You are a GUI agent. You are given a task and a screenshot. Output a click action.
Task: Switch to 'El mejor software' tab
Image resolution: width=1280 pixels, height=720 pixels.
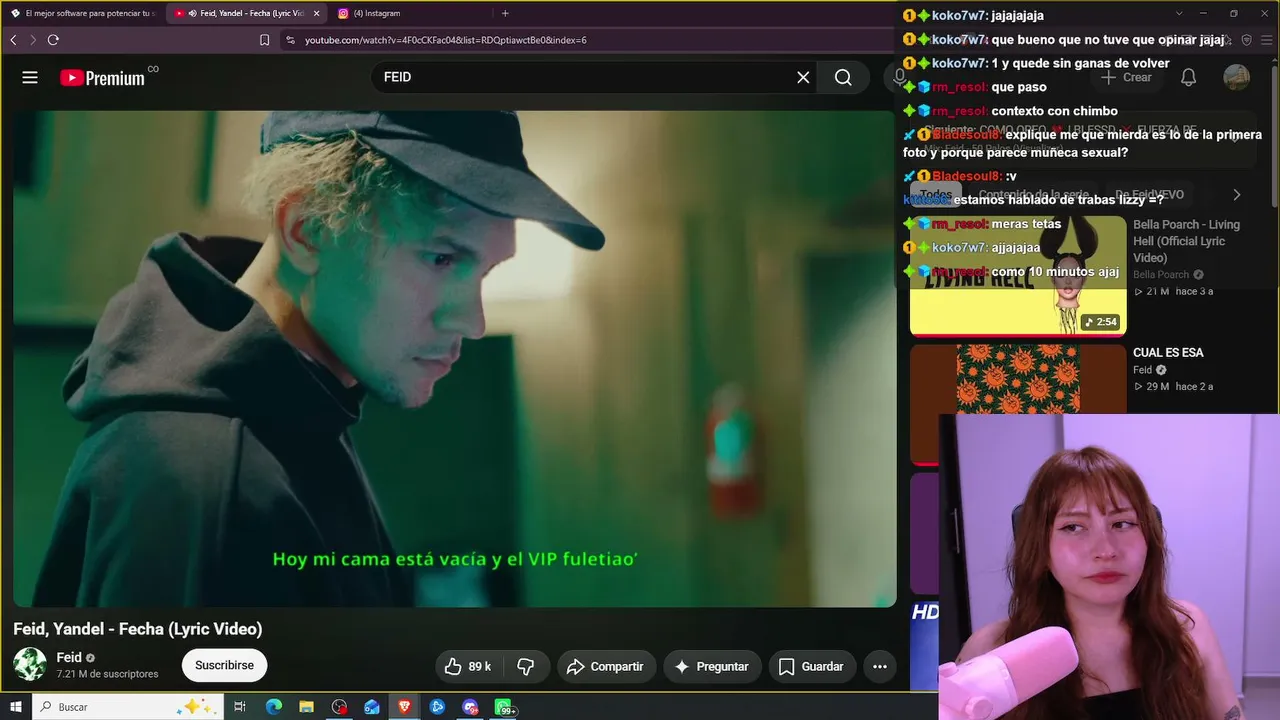click(x=83, y=13)
